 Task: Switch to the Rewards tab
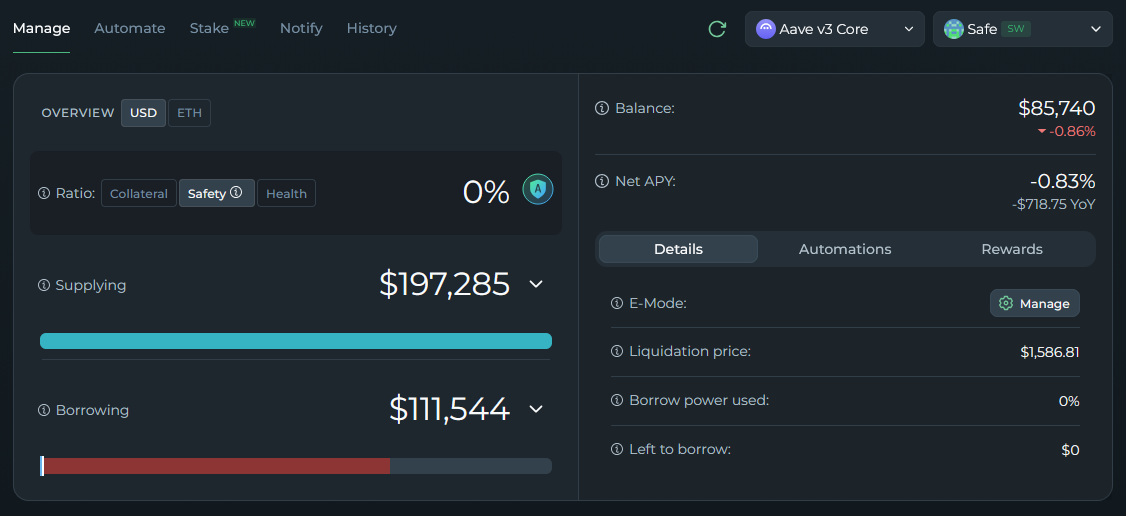tap(1011, 249)
